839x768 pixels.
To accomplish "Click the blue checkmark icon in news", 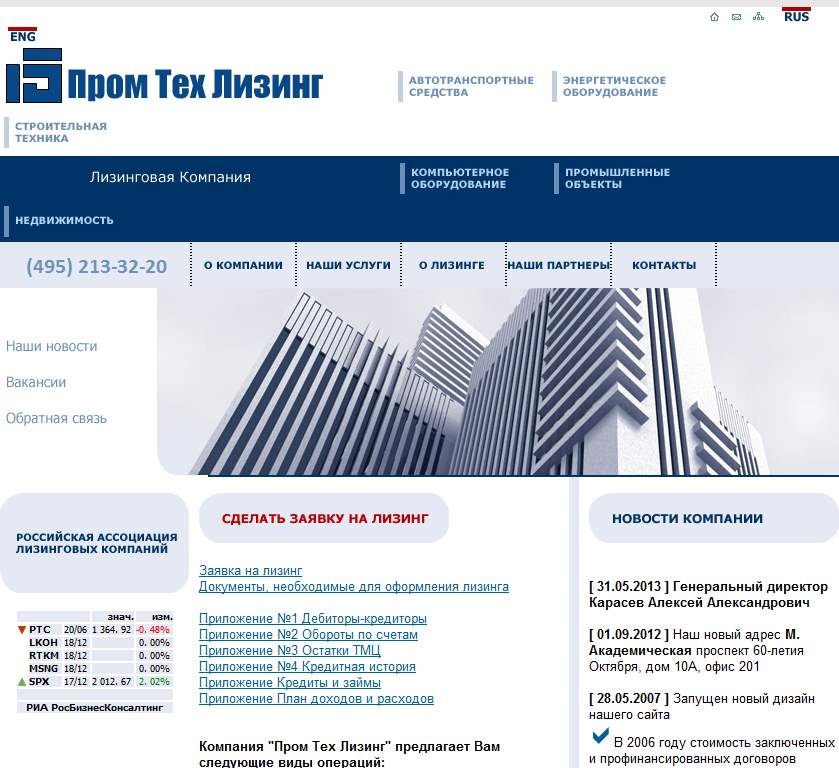I will point(600,736).
